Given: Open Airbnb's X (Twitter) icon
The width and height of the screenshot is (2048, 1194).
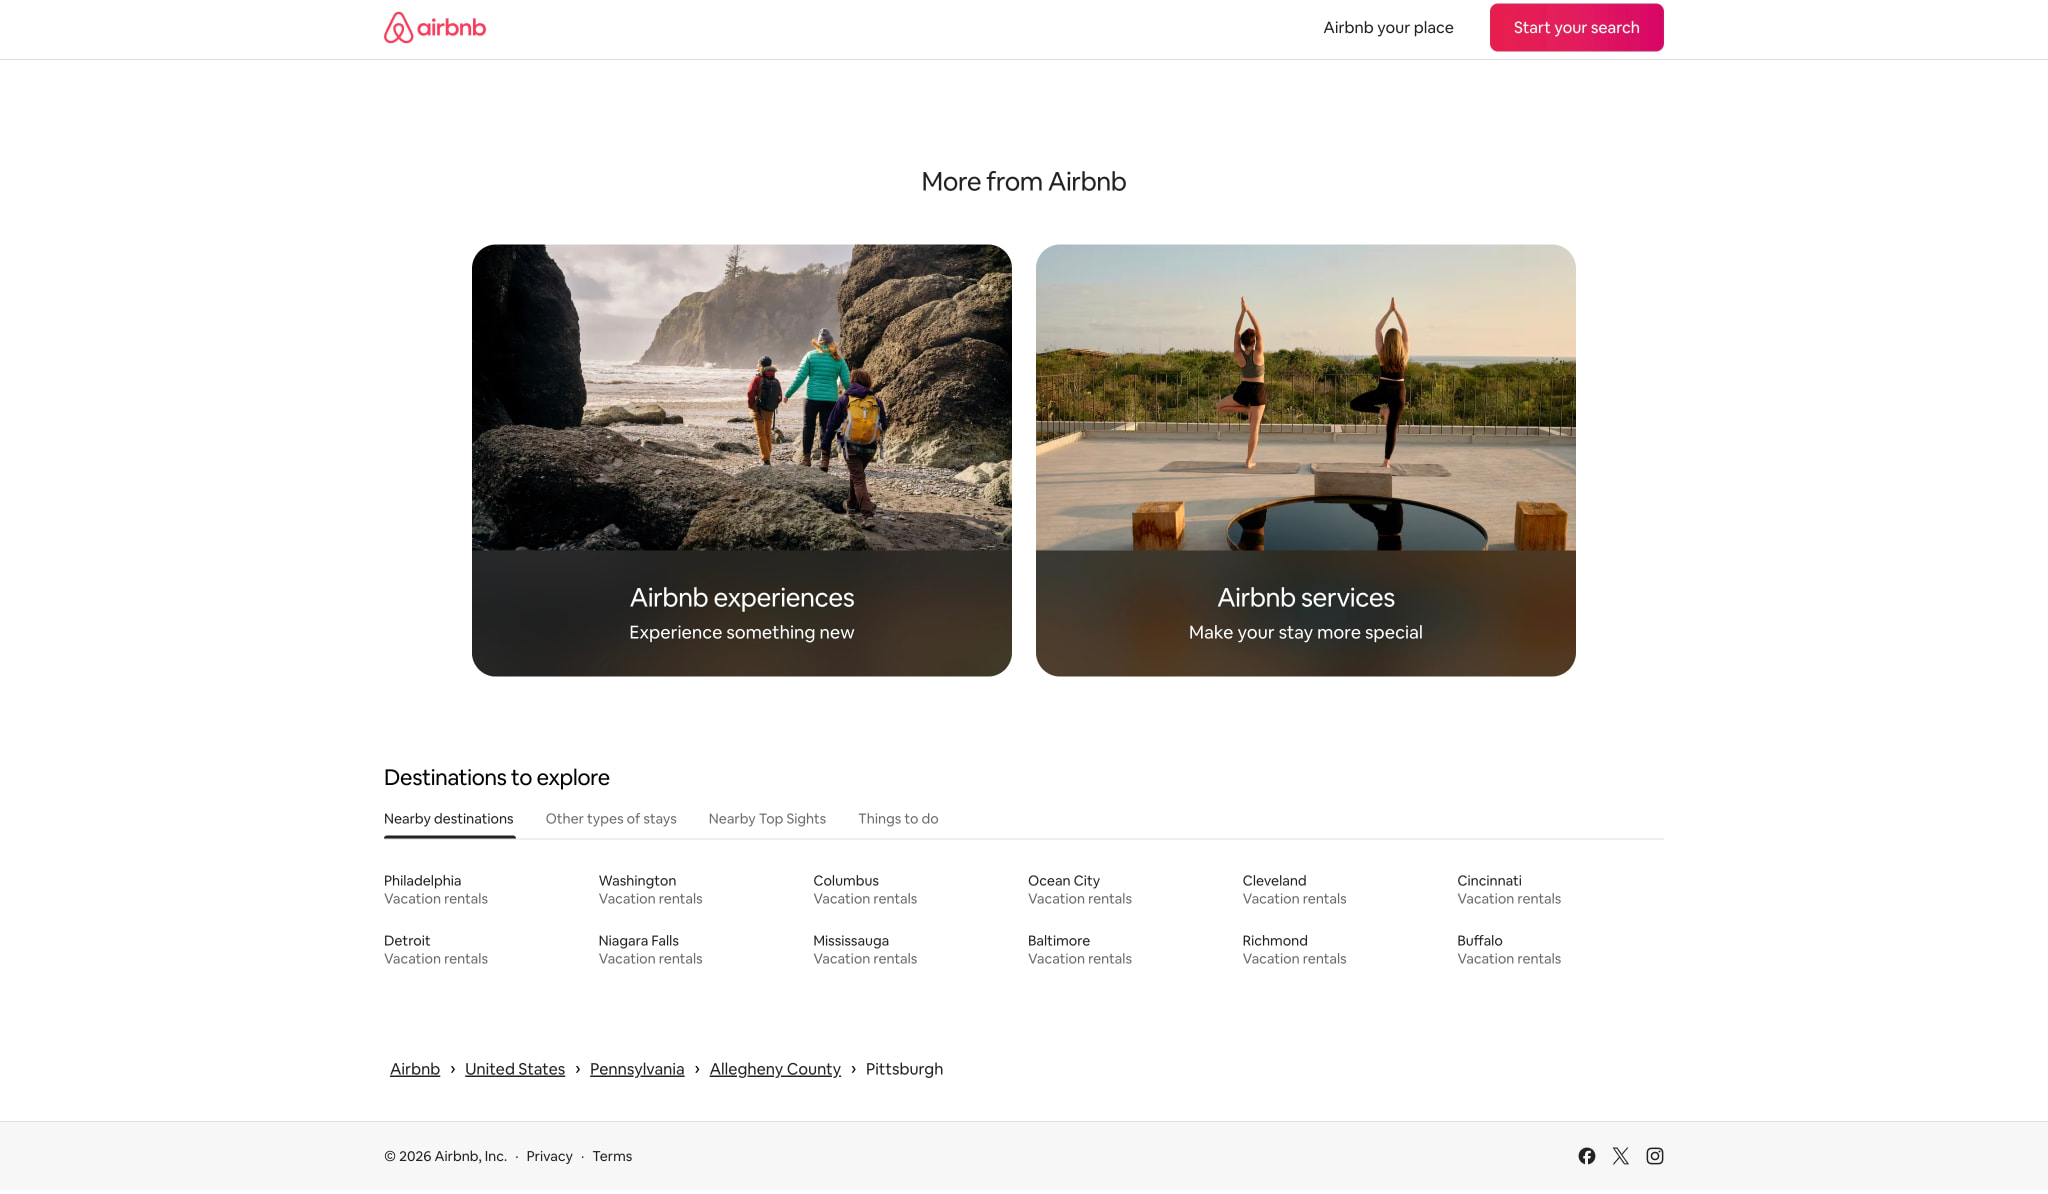Looking at the screenshot, I should [x=1621, y=1156].
